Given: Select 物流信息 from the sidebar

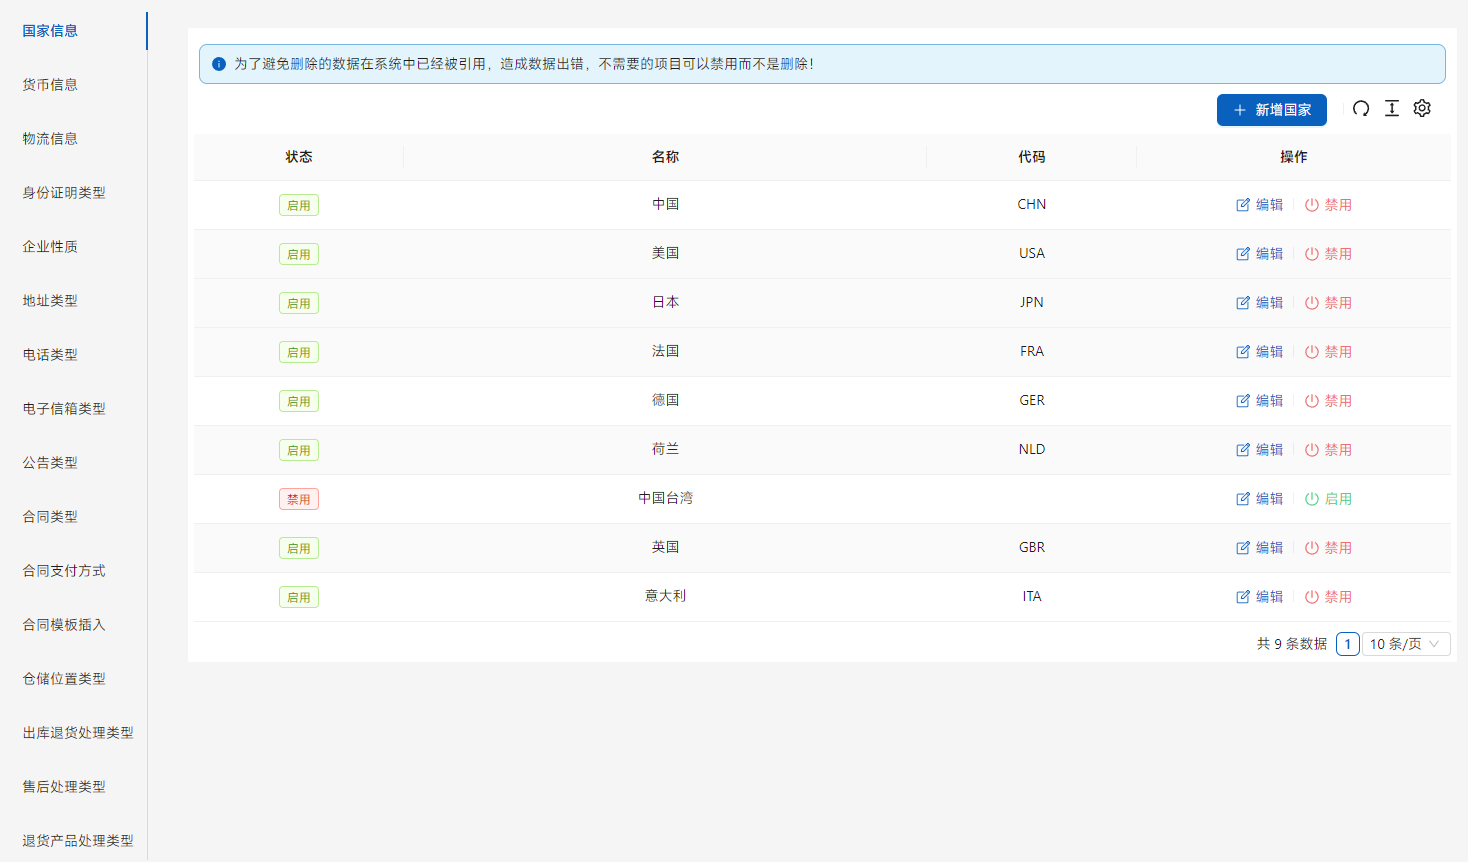Looking at the screenshot, I should 50,139.
